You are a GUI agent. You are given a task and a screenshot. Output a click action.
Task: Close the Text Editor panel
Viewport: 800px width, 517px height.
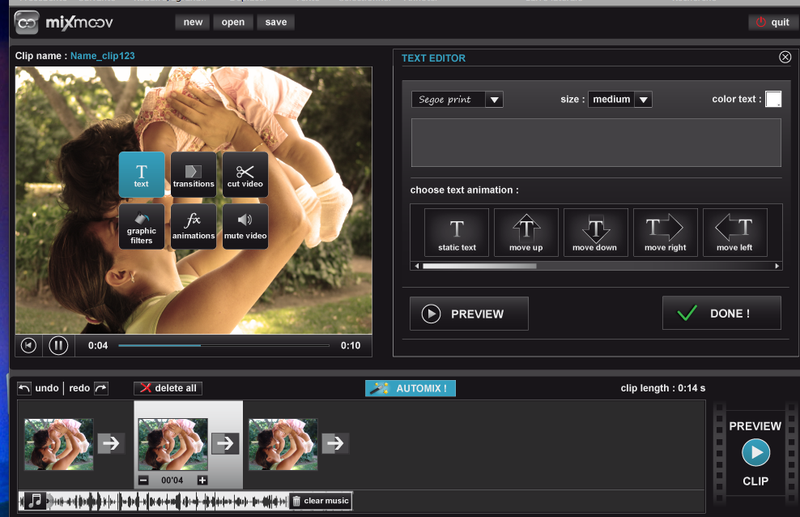pos(785,58)
